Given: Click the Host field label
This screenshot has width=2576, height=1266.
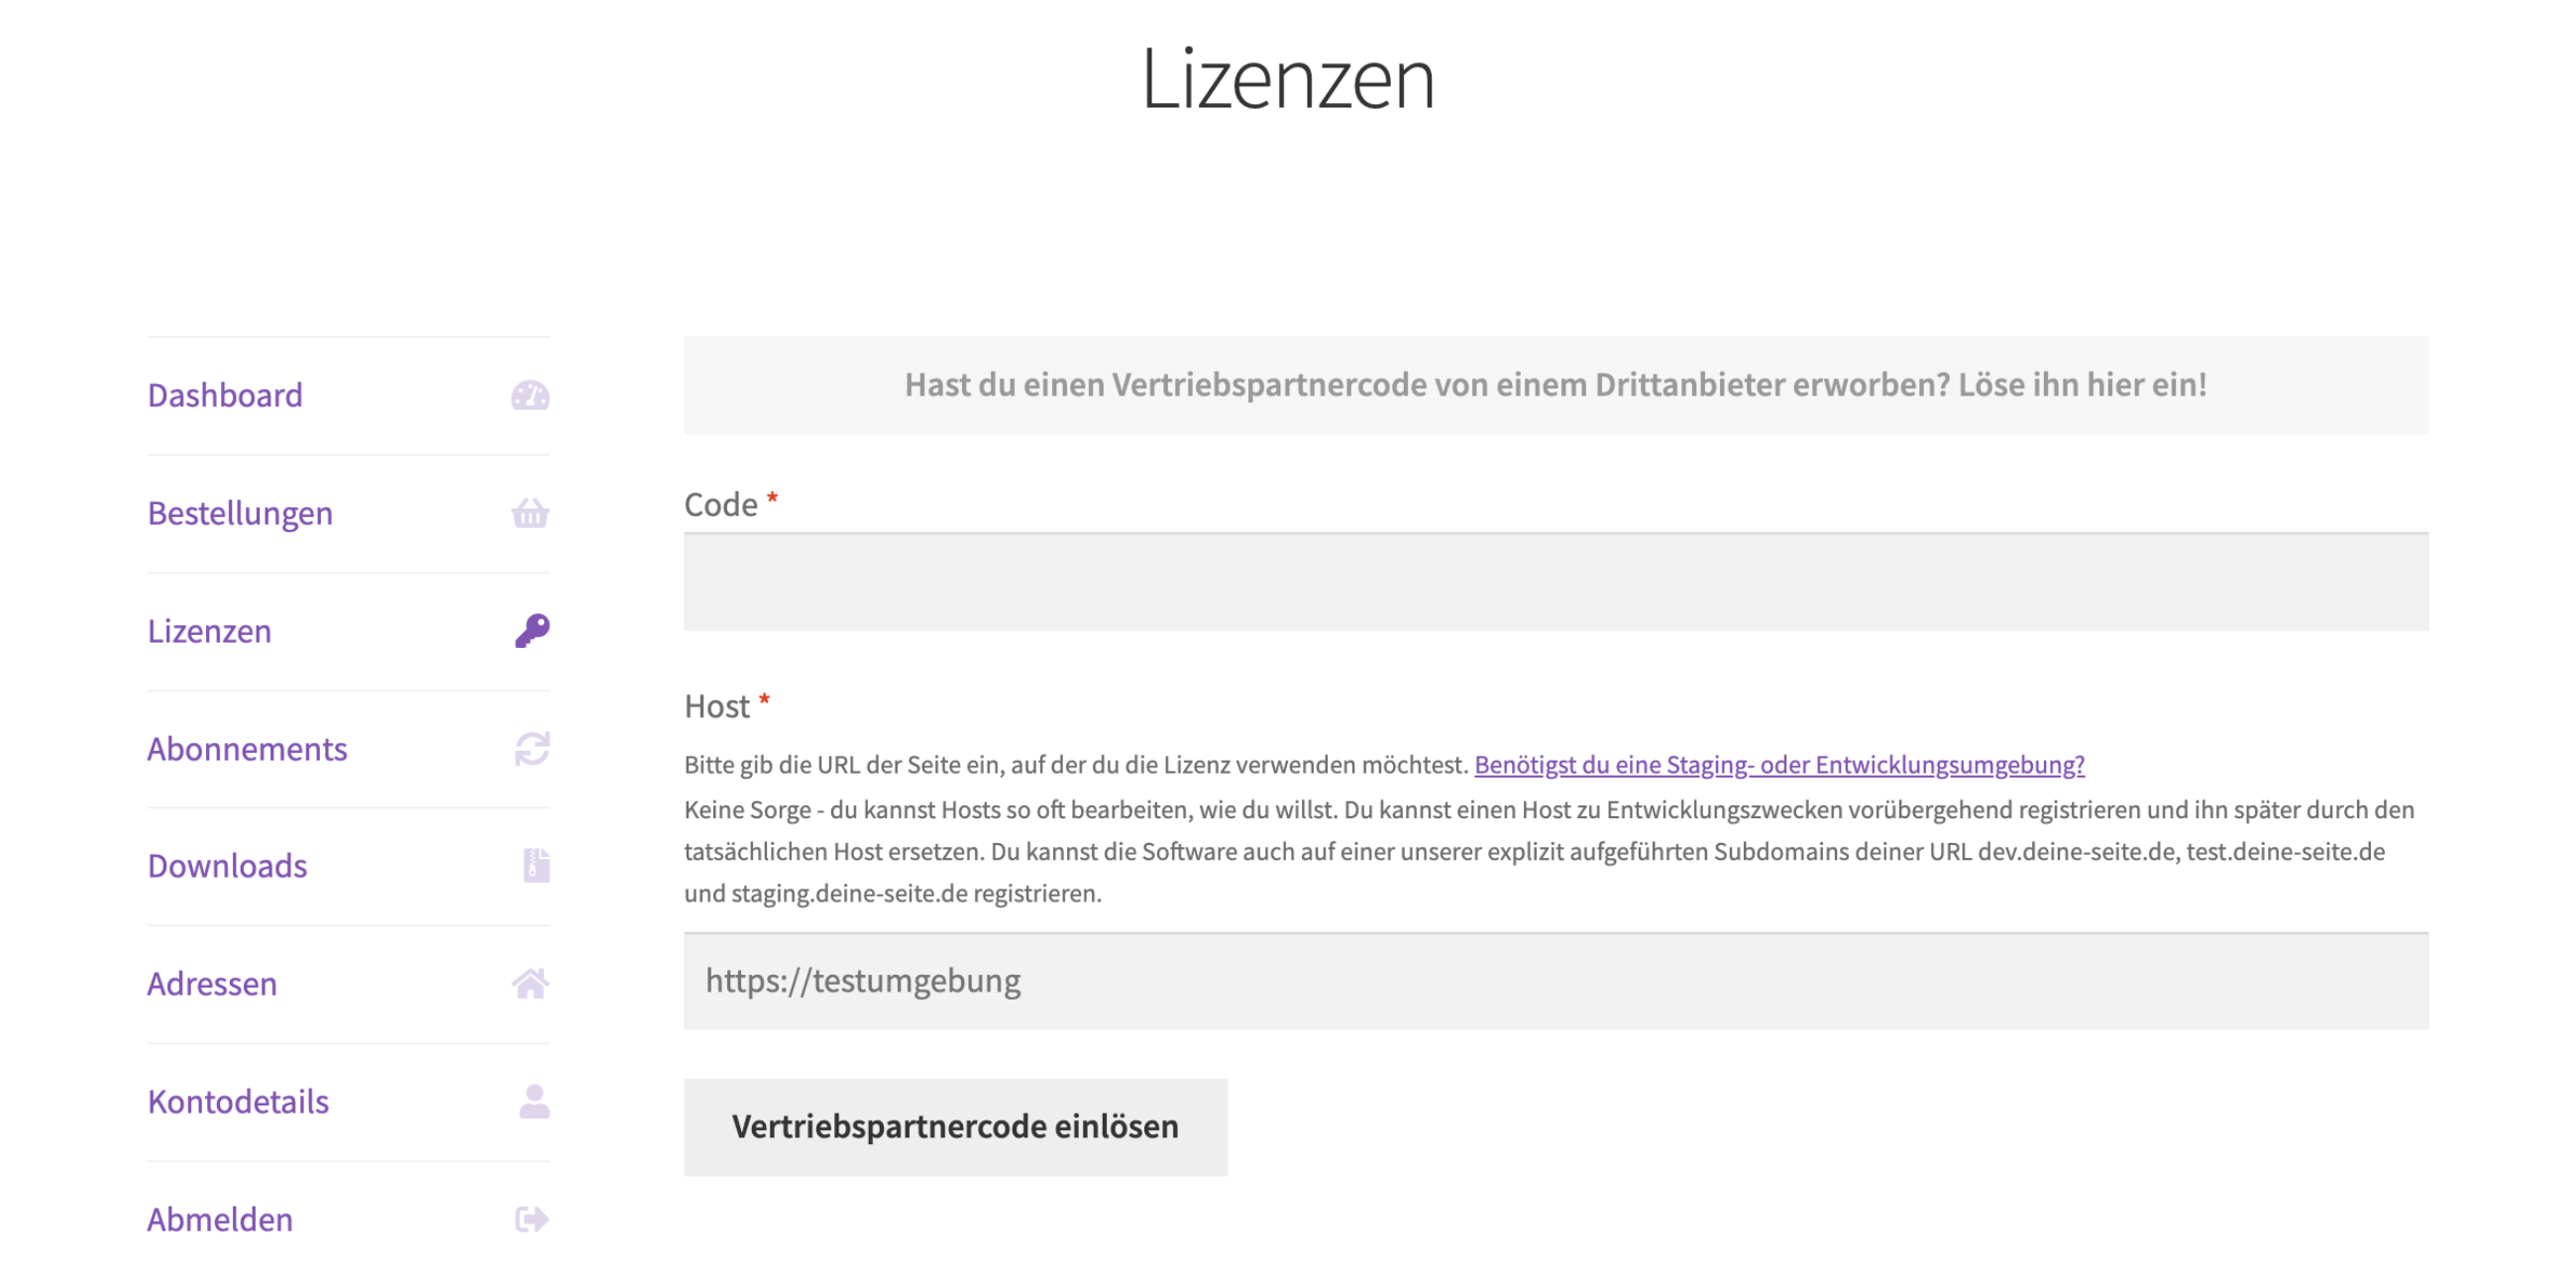Looking at the screenshot, I should 716,706.
